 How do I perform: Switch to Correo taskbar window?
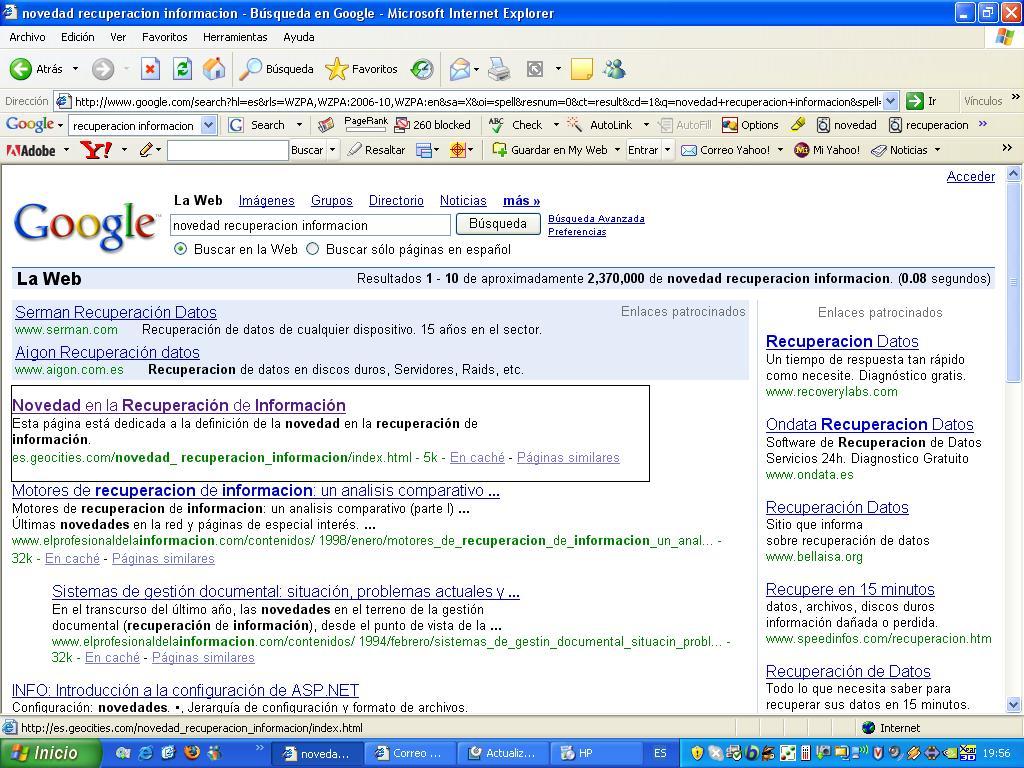coord(410,753)
